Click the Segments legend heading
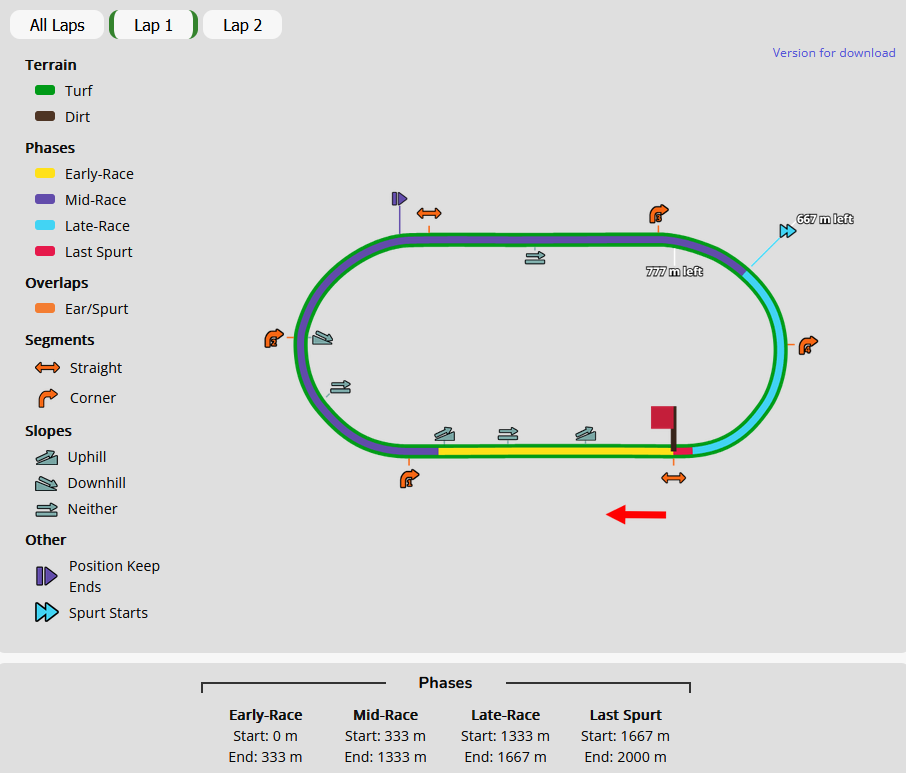This screenshot has width=906, height=773. pos(60,340)
